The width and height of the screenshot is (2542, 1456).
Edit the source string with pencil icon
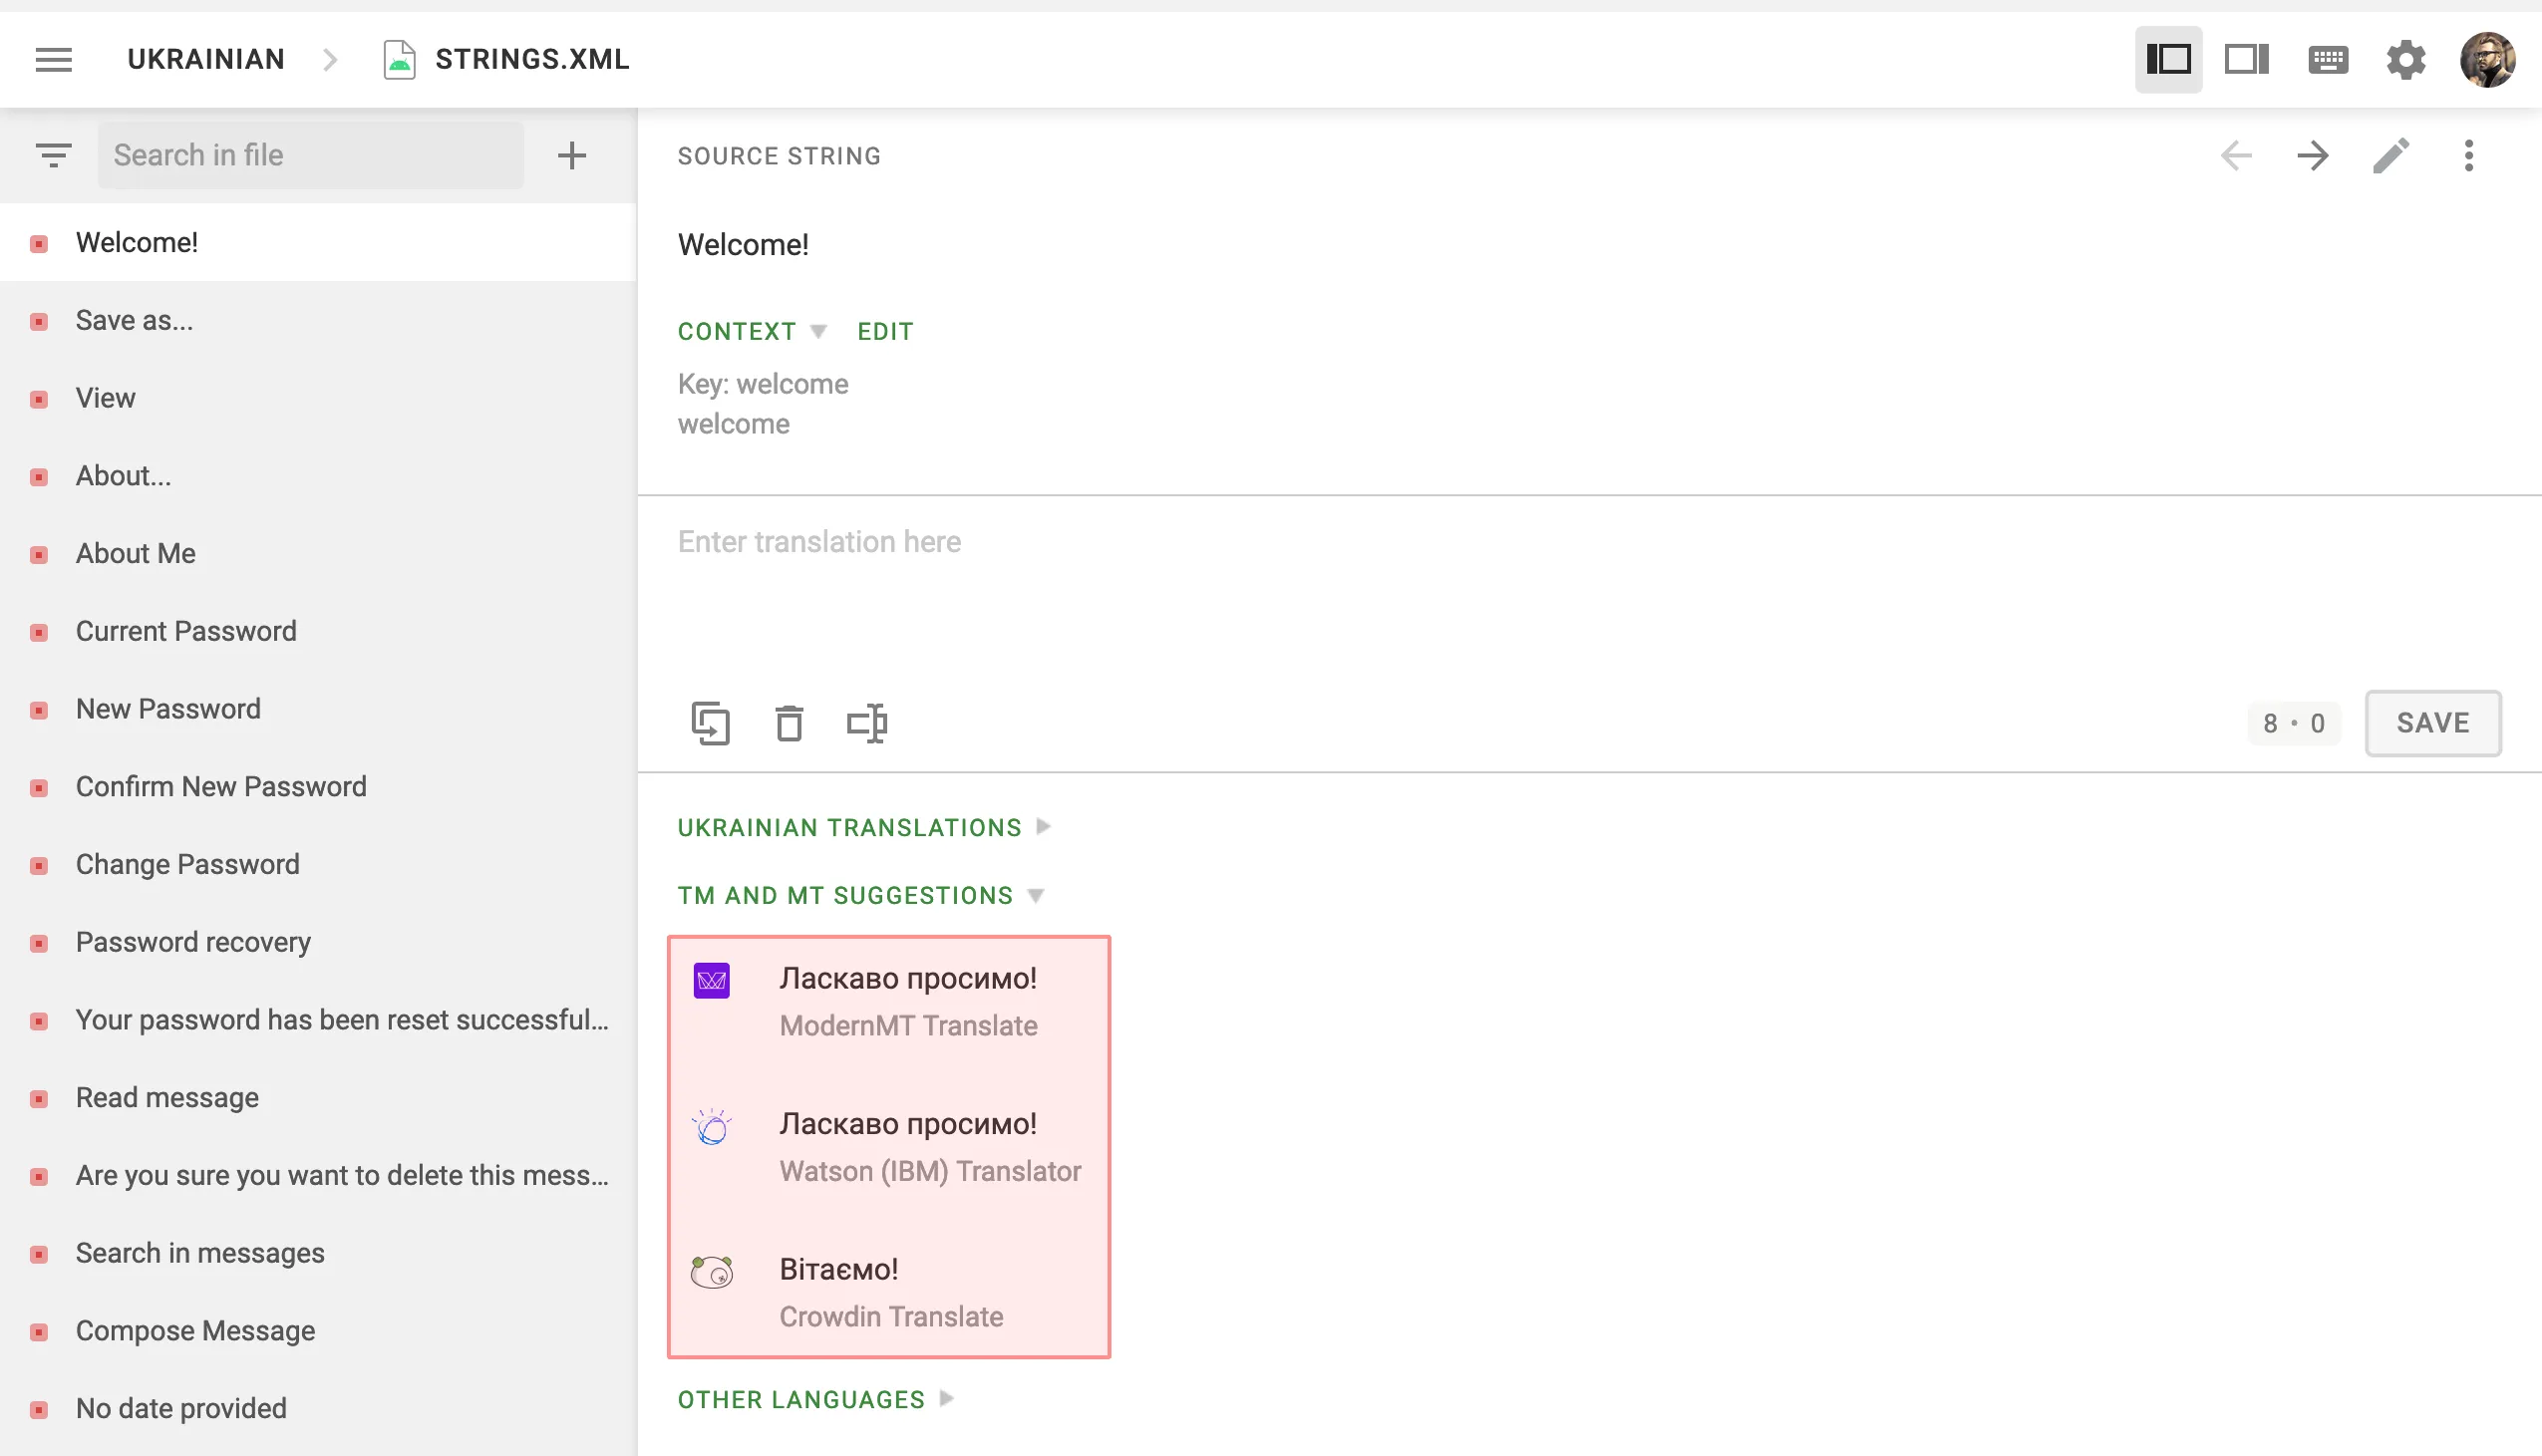2391,155
